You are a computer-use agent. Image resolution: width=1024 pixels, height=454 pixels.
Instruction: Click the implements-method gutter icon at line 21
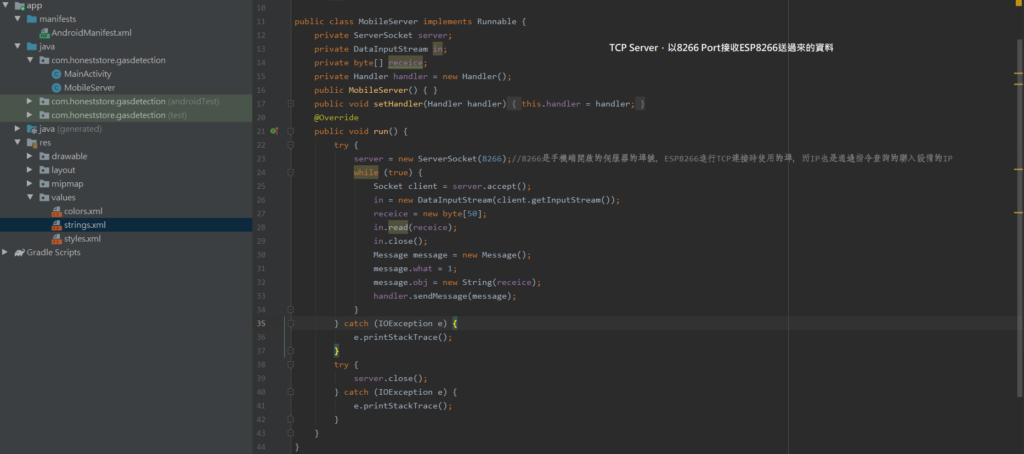tap(273, 131)
